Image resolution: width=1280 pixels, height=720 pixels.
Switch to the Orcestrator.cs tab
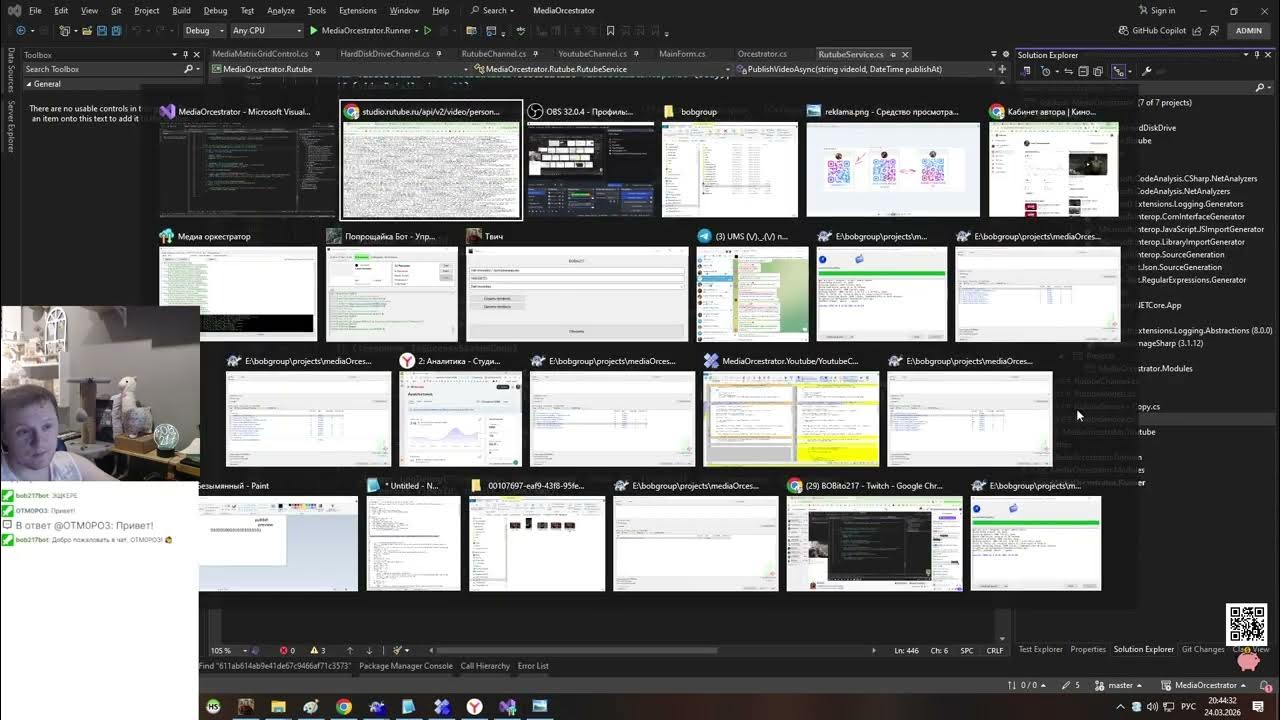[x=762, y=54]
